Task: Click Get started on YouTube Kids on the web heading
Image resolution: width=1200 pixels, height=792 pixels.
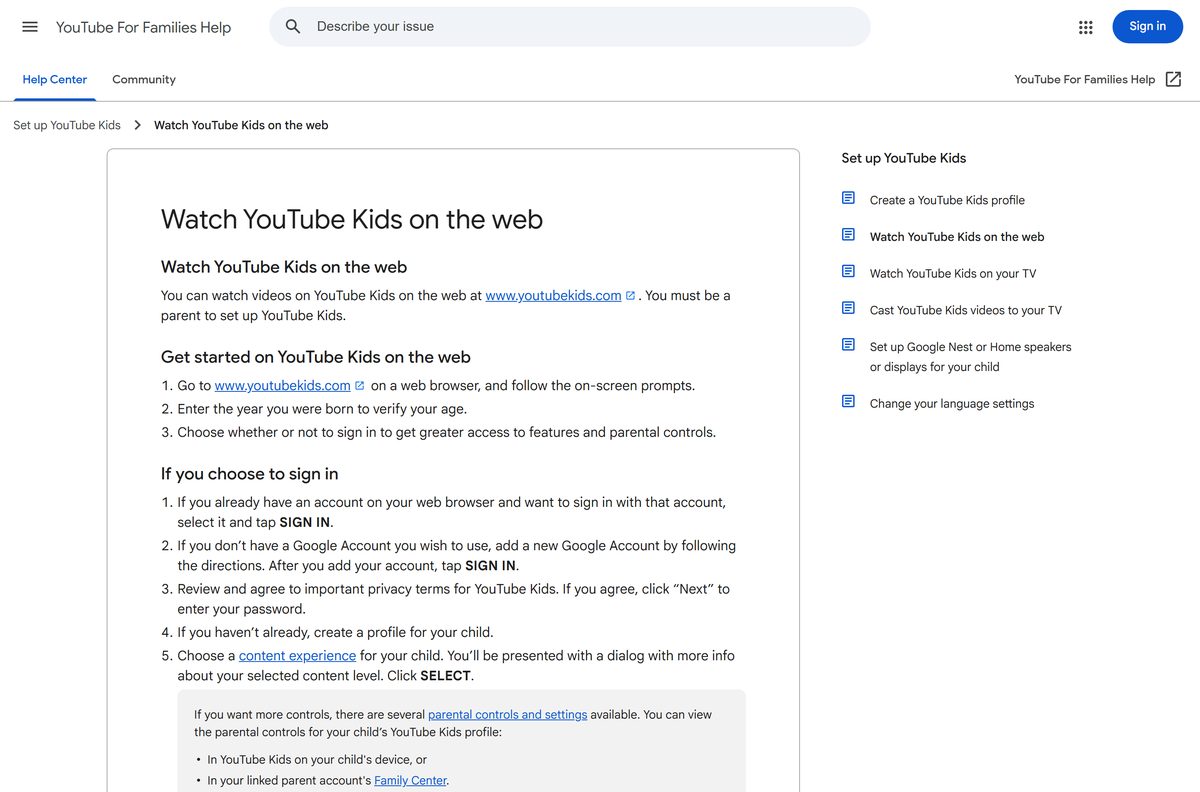Action: pos(316,357)
